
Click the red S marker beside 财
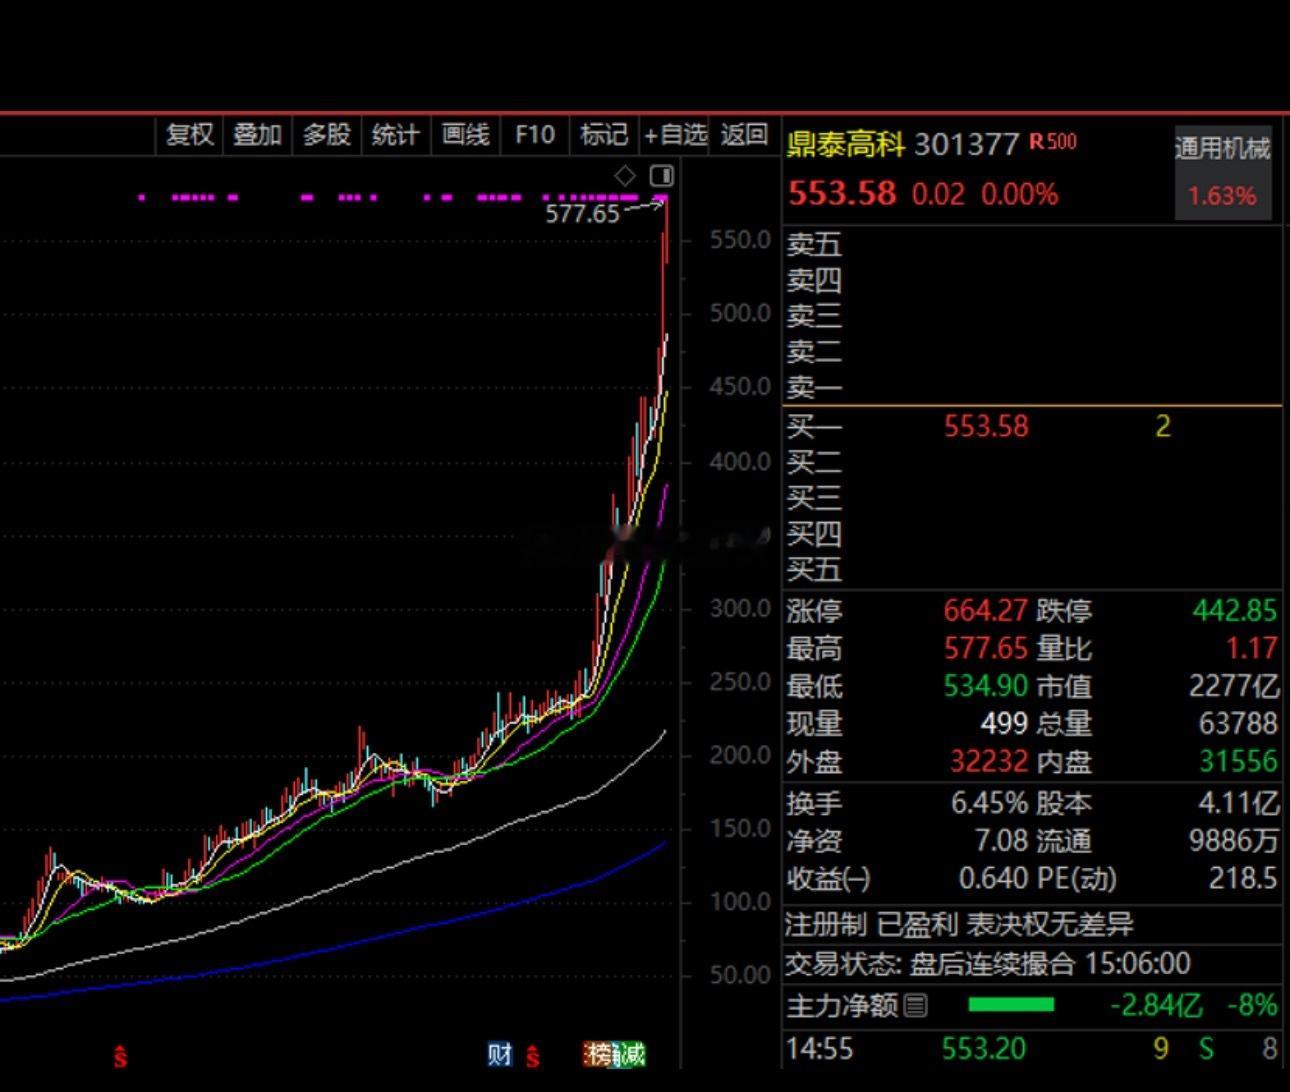(x=533, y=1056)
